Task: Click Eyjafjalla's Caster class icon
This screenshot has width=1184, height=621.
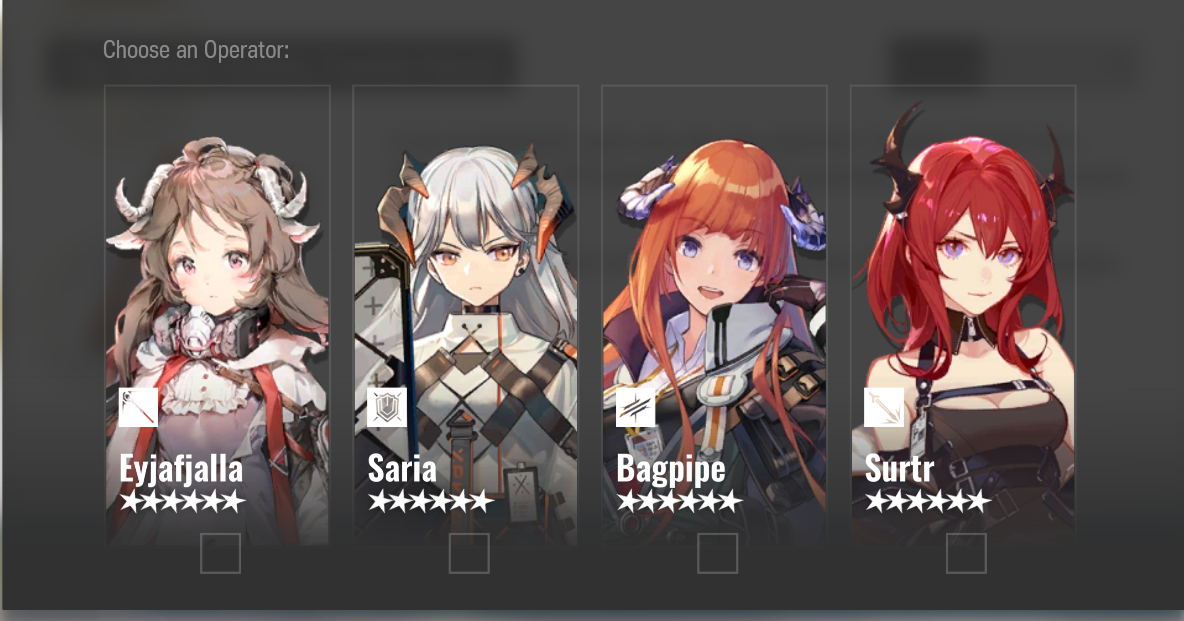Action: (138, 407)
